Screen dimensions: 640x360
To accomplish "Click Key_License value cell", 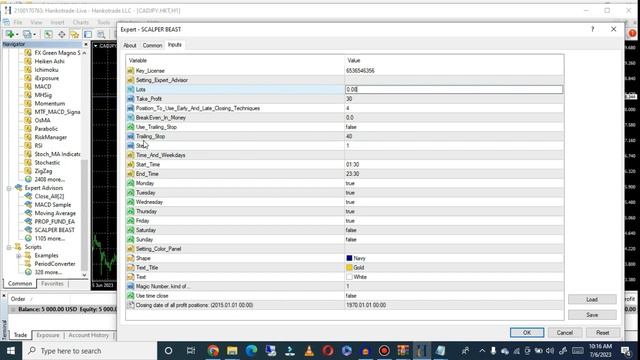I will [453, 71].
